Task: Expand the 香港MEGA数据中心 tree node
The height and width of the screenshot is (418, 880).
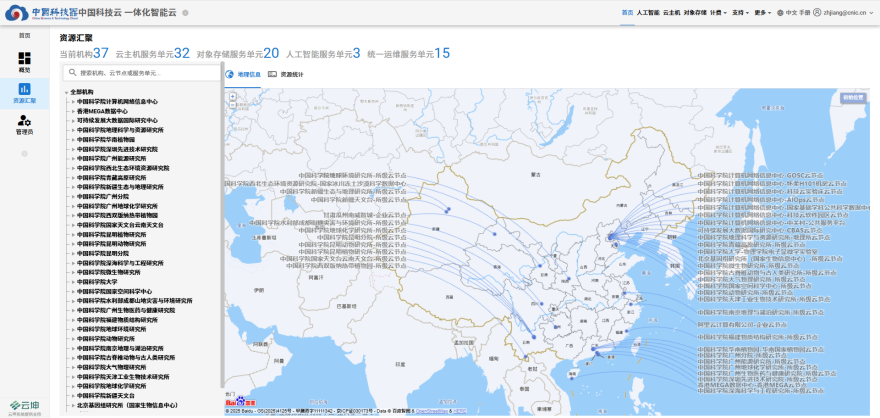Action: tap(72, 110)
